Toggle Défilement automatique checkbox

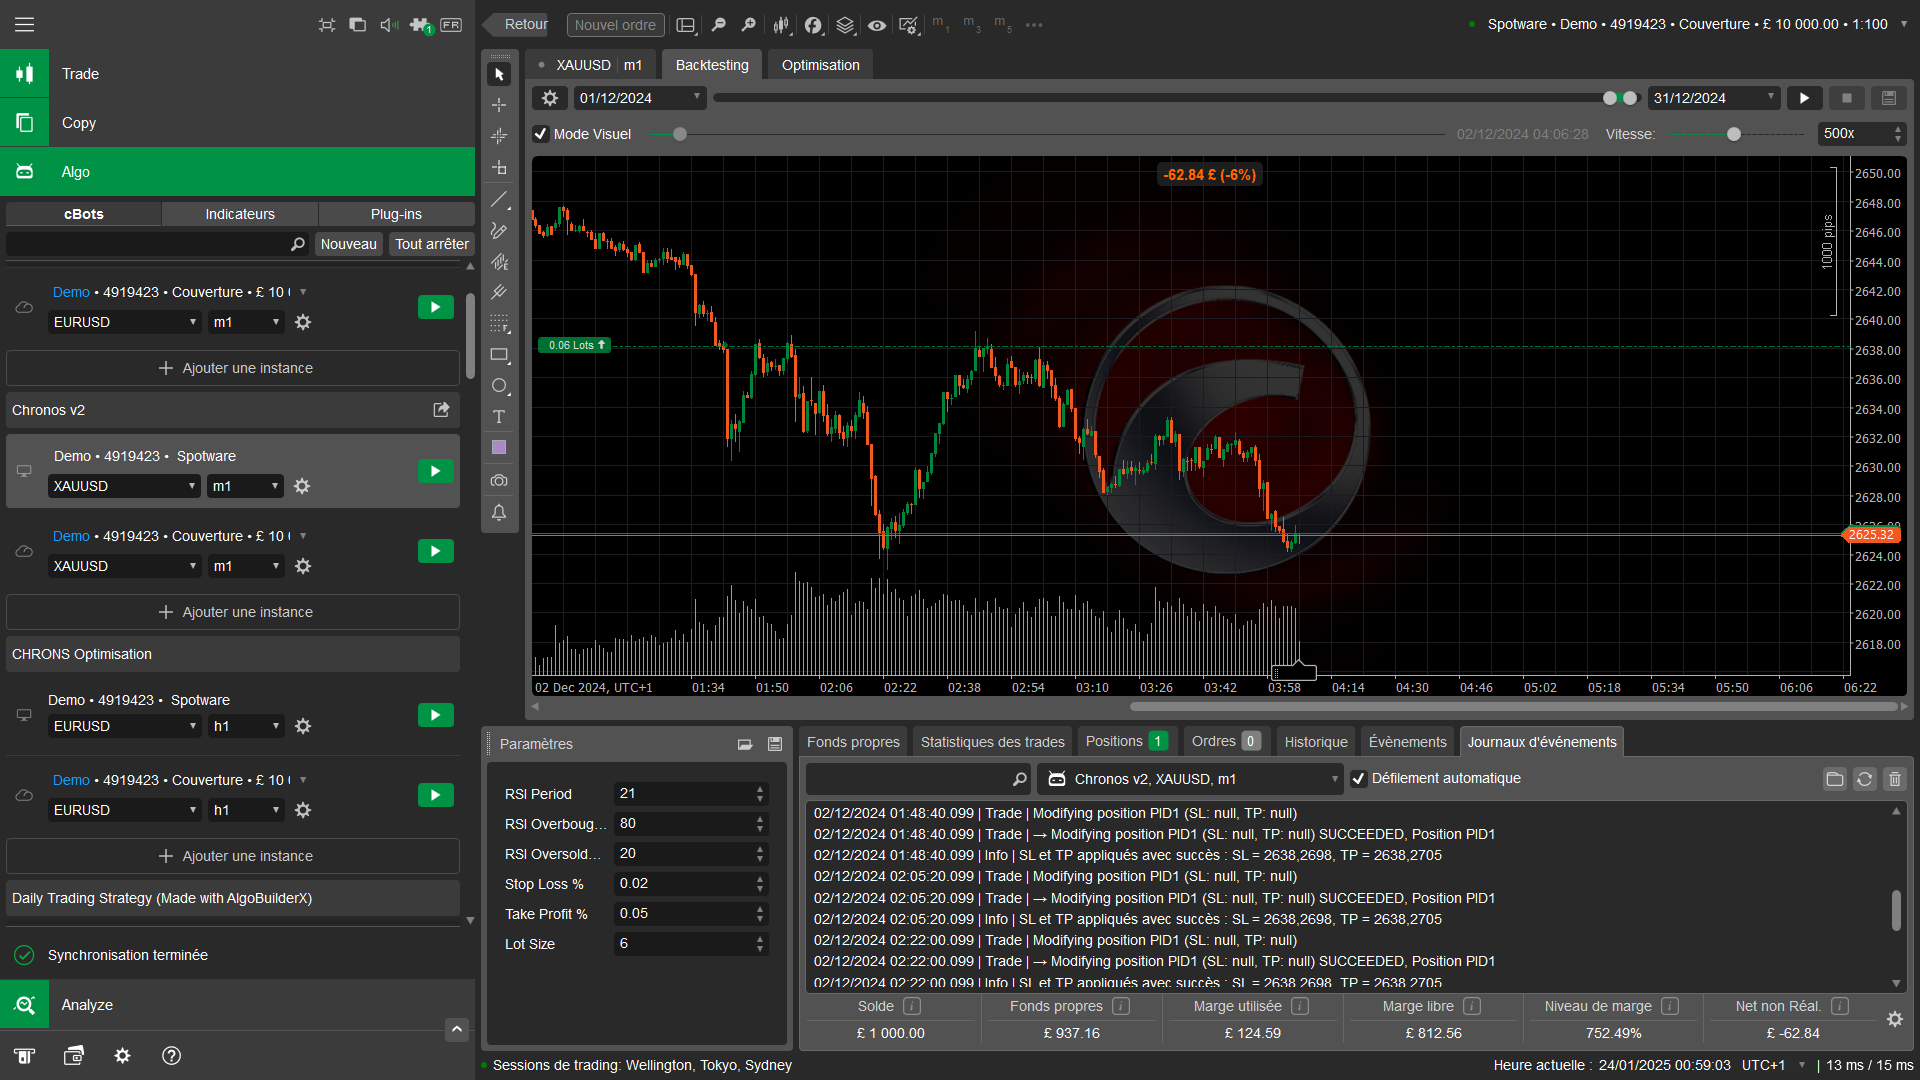point(1359,779)
